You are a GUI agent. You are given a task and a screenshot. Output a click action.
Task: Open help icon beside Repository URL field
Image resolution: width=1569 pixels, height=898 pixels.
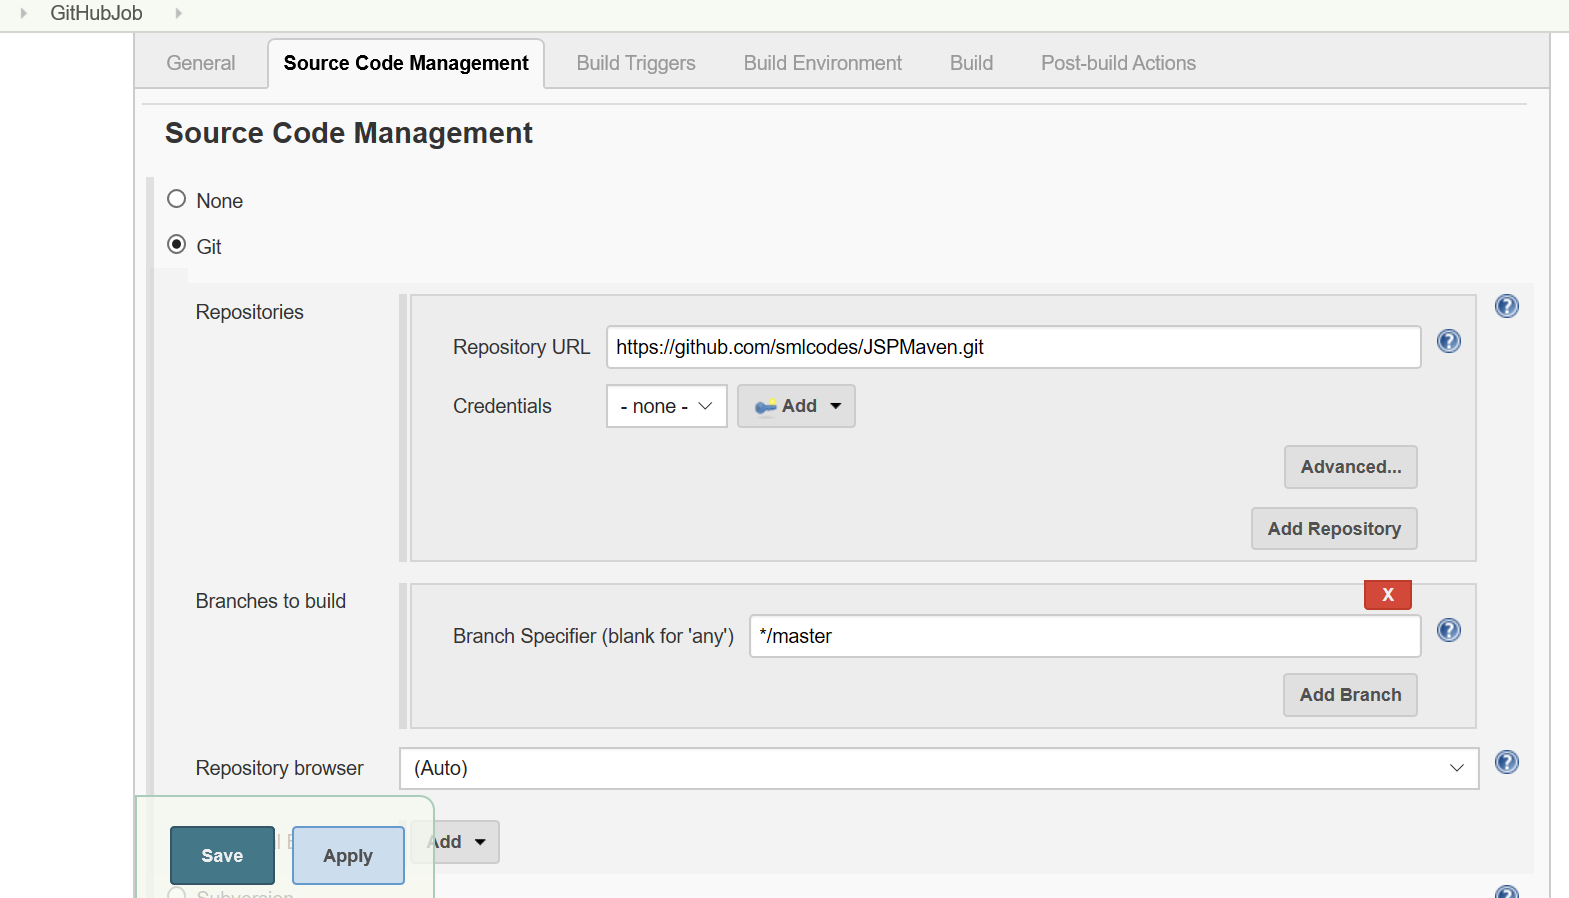1448,342
